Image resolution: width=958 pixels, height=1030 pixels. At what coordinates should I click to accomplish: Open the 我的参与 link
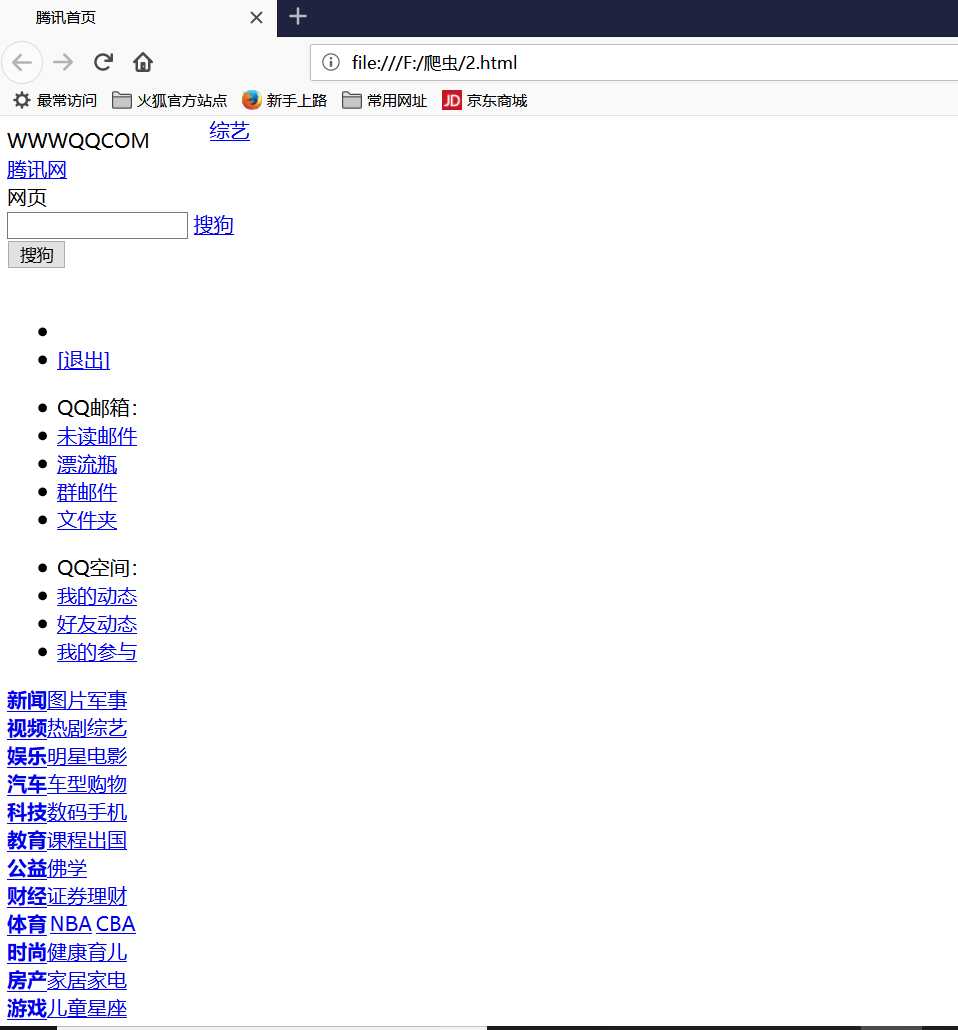(97, 652)
